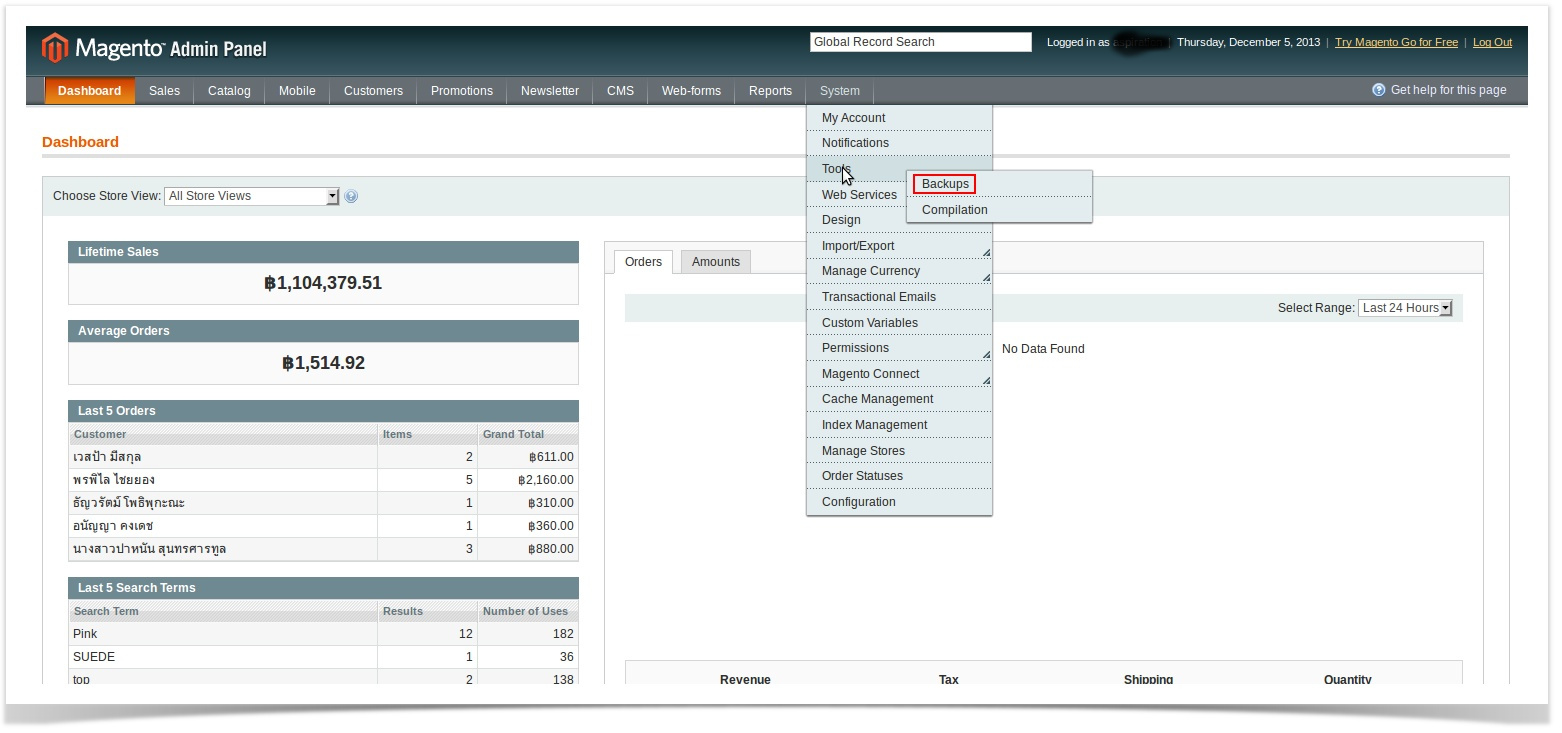
Task: Open Index Management menu entry
Action: tap(874, 425)
